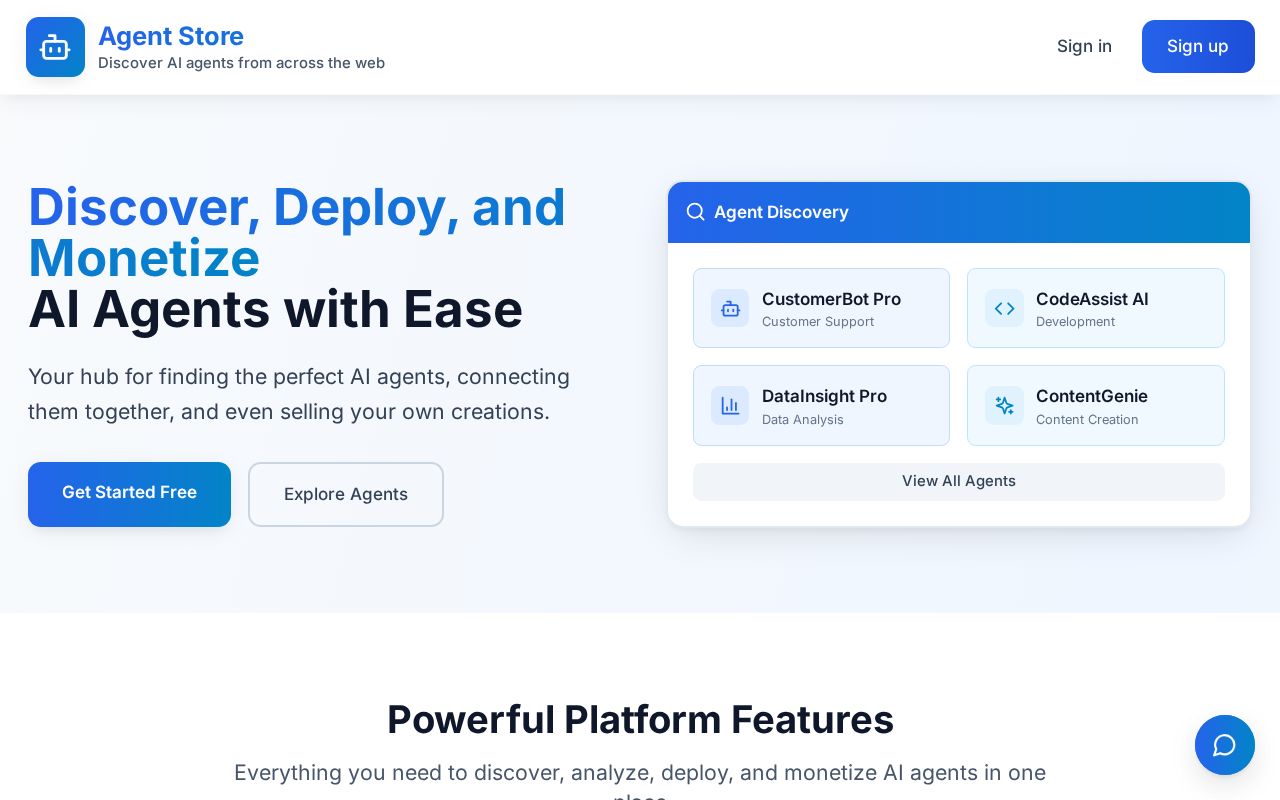Click the 'Development' category label
Screen dimensions: 1280x800
tap(1075, 322)
